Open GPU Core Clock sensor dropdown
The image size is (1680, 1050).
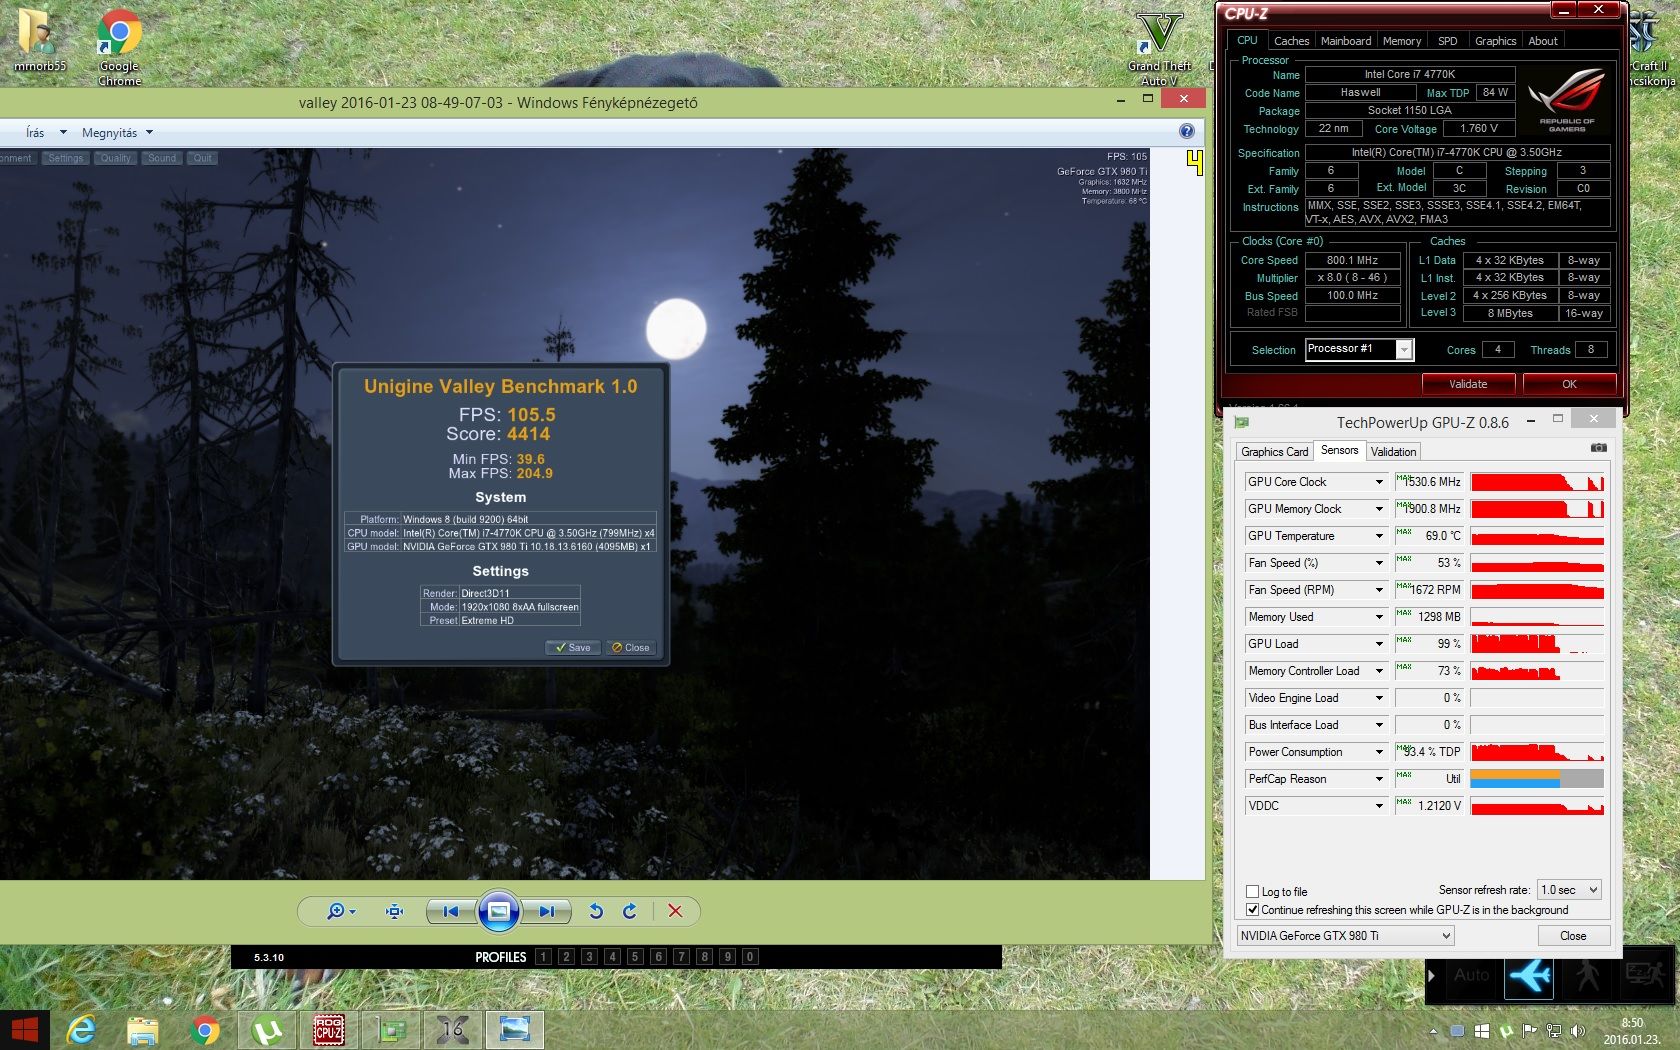[x=1379, y=482]
